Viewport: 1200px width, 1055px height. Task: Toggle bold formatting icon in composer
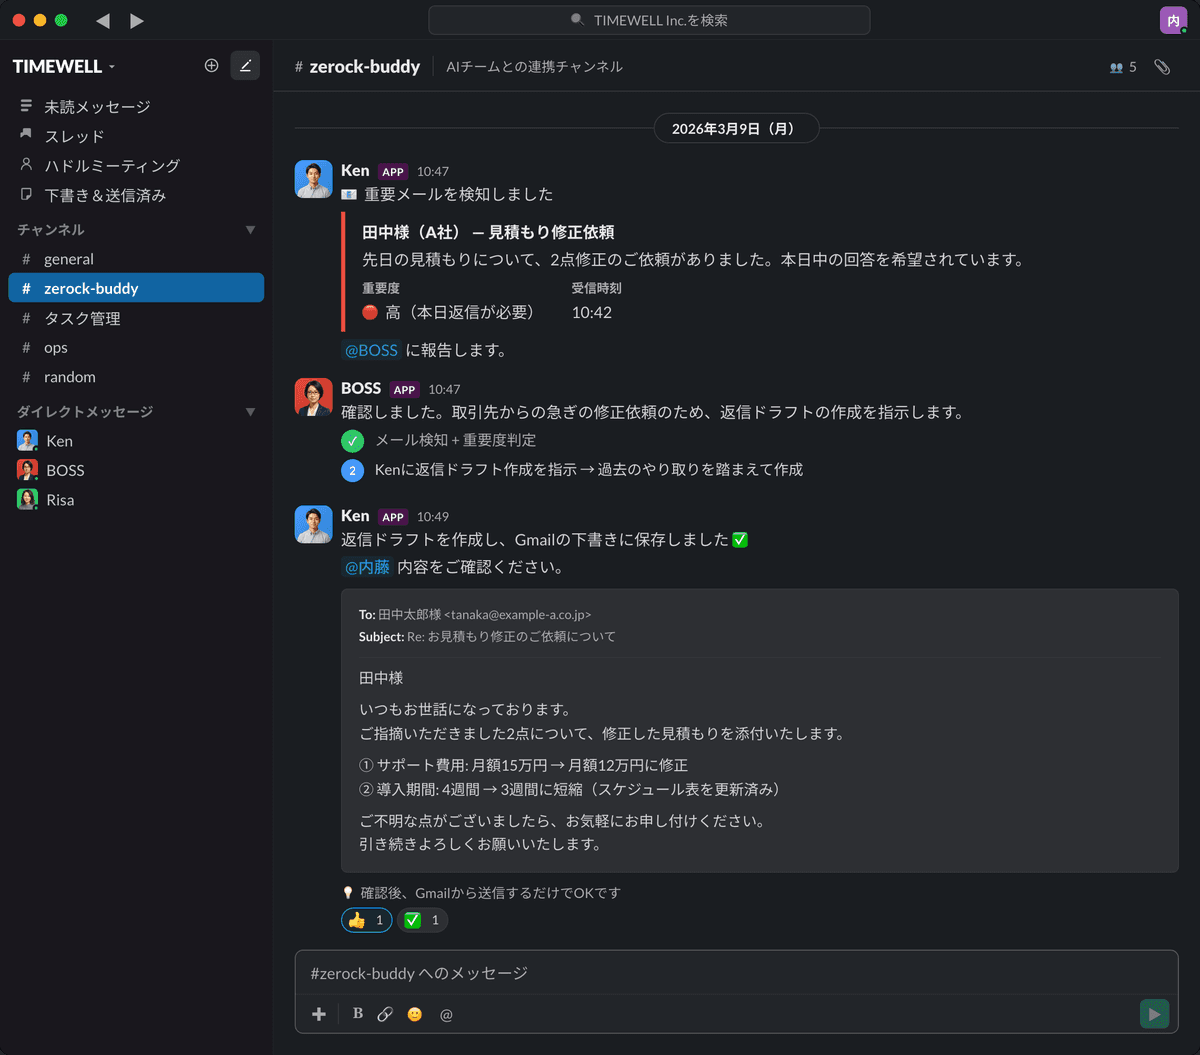357,1014
